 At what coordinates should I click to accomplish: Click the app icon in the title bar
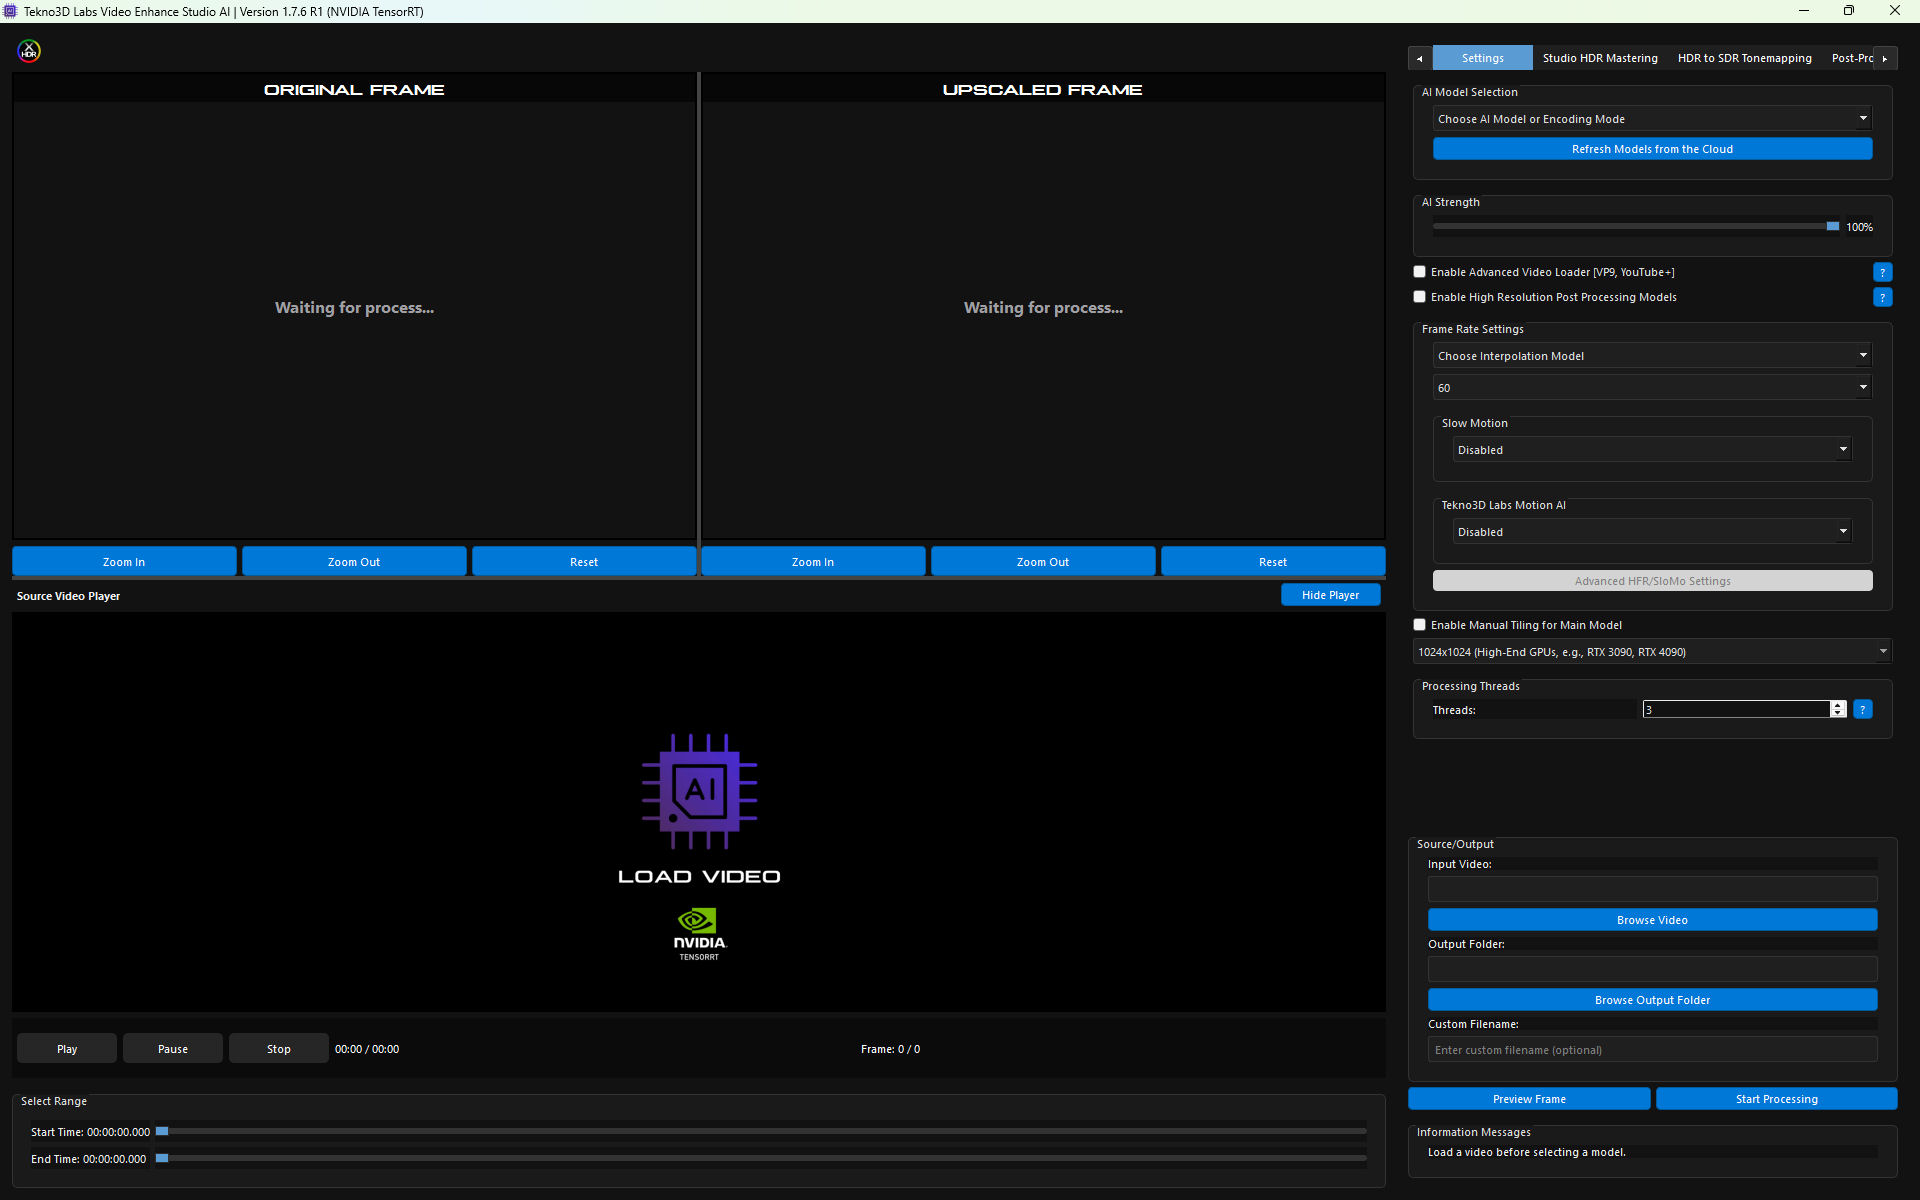pos(11,11)
